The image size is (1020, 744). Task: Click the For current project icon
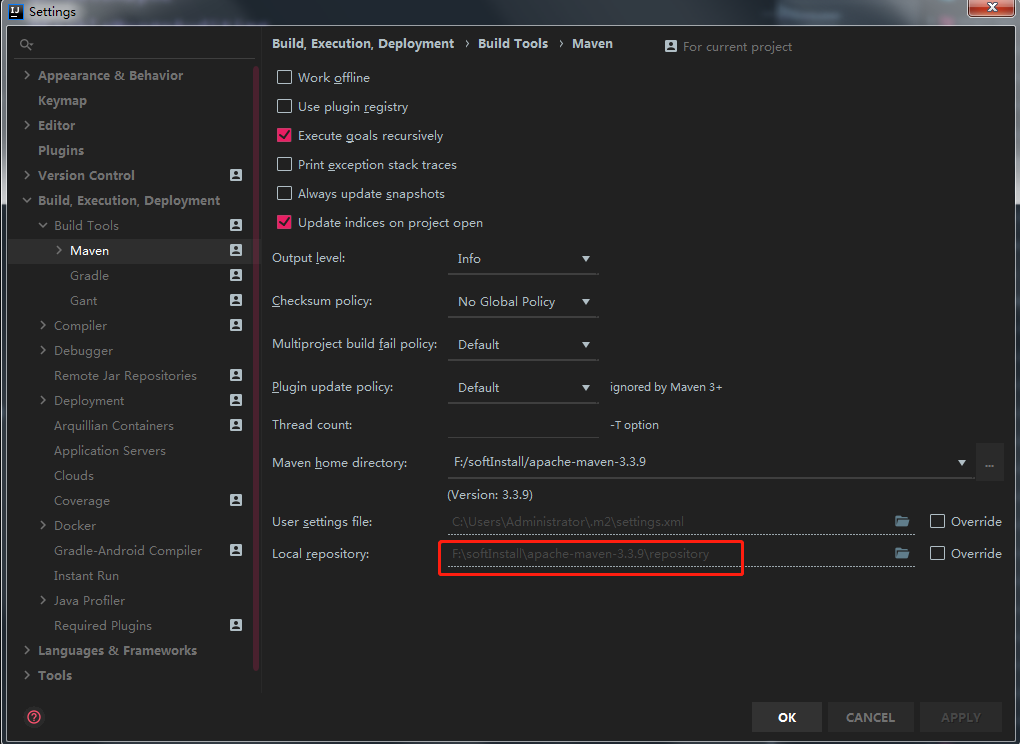click(671, 46)
